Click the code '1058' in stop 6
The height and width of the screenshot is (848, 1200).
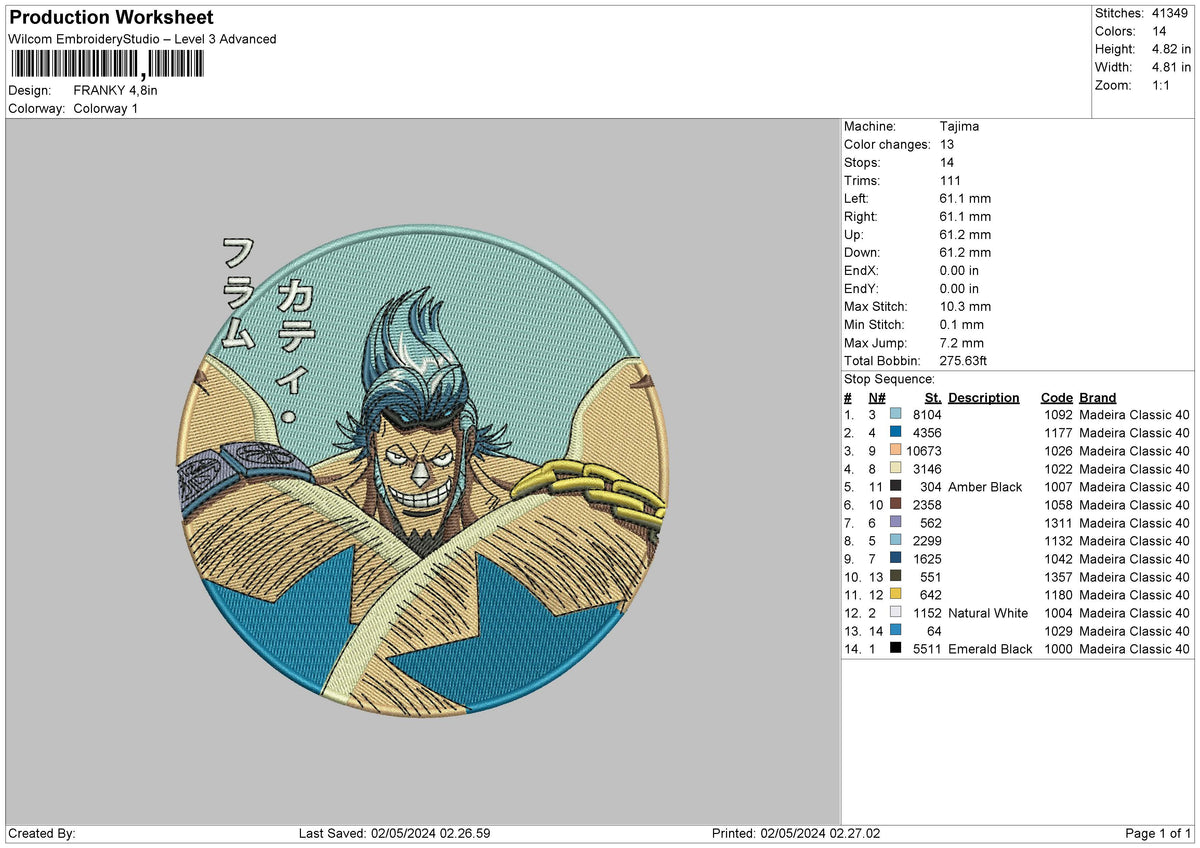[x=1057, y=505]
